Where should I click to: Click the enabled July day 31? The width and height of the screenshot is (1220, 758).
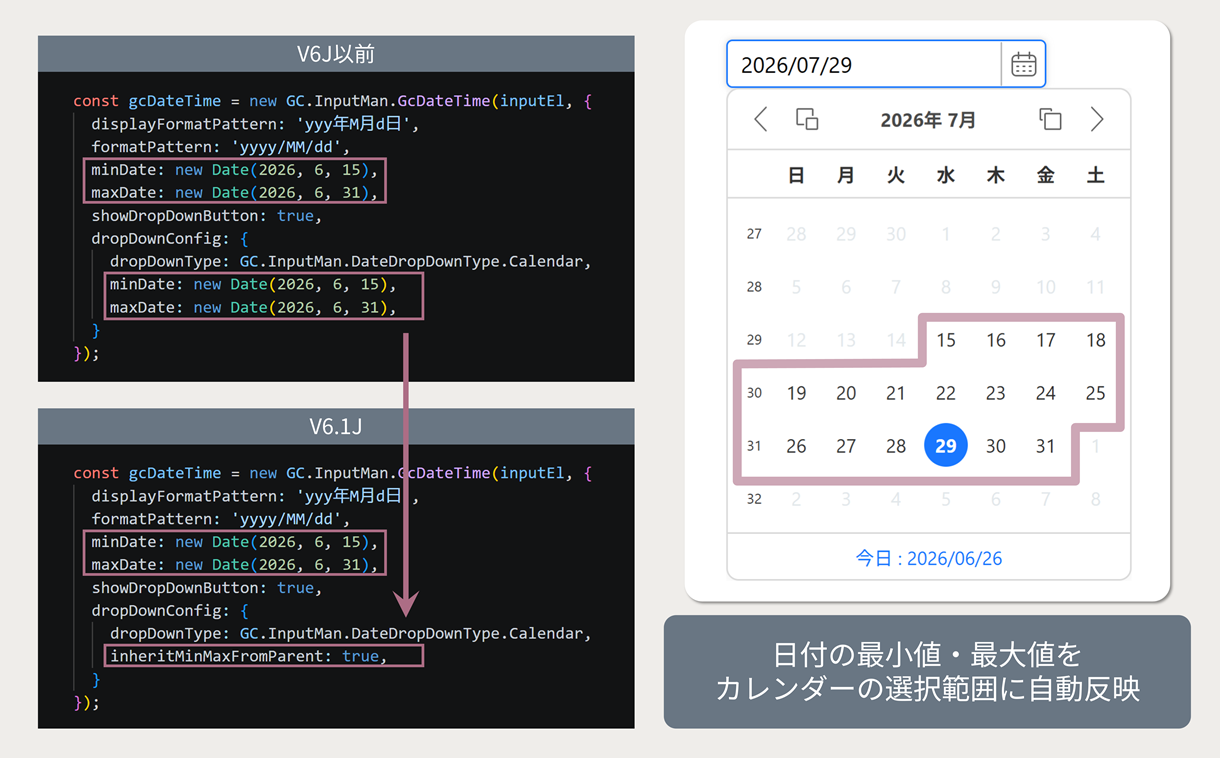point(1046,446)
